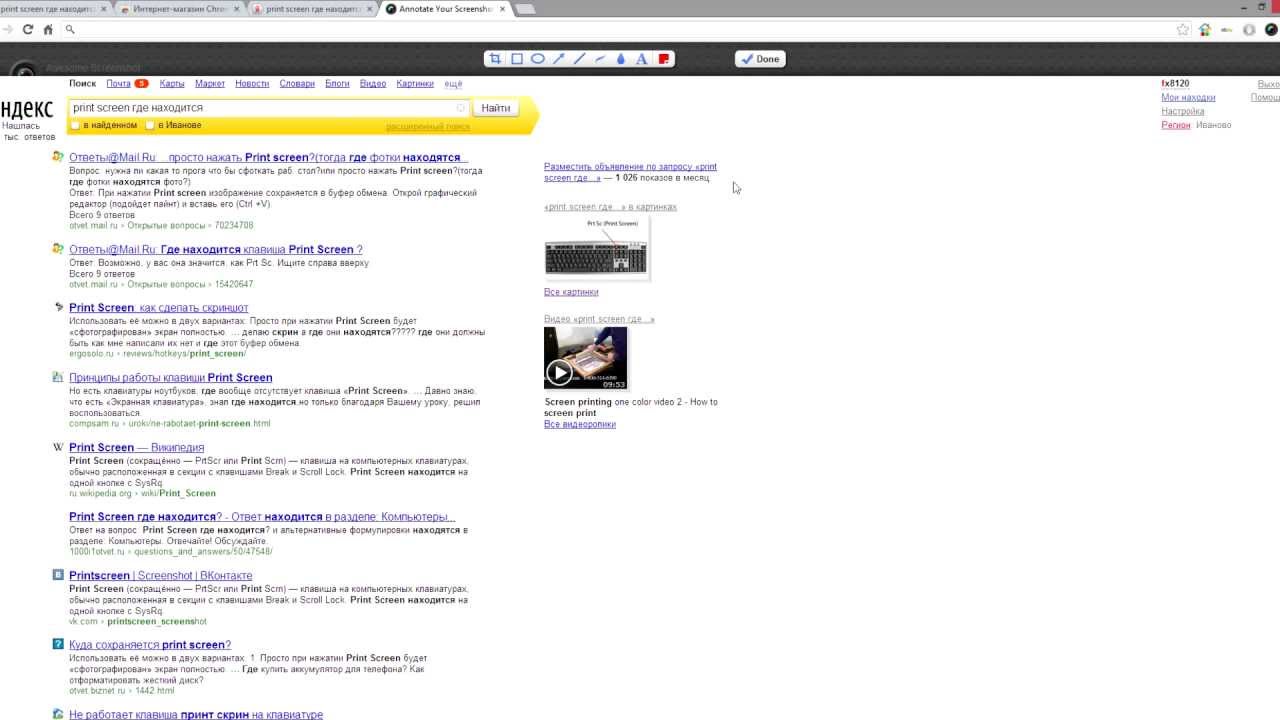The width and height of the screenshot is (1280, 720).
Task: Reload the page with browser refresh icon
Action: [x=28, y=30]
